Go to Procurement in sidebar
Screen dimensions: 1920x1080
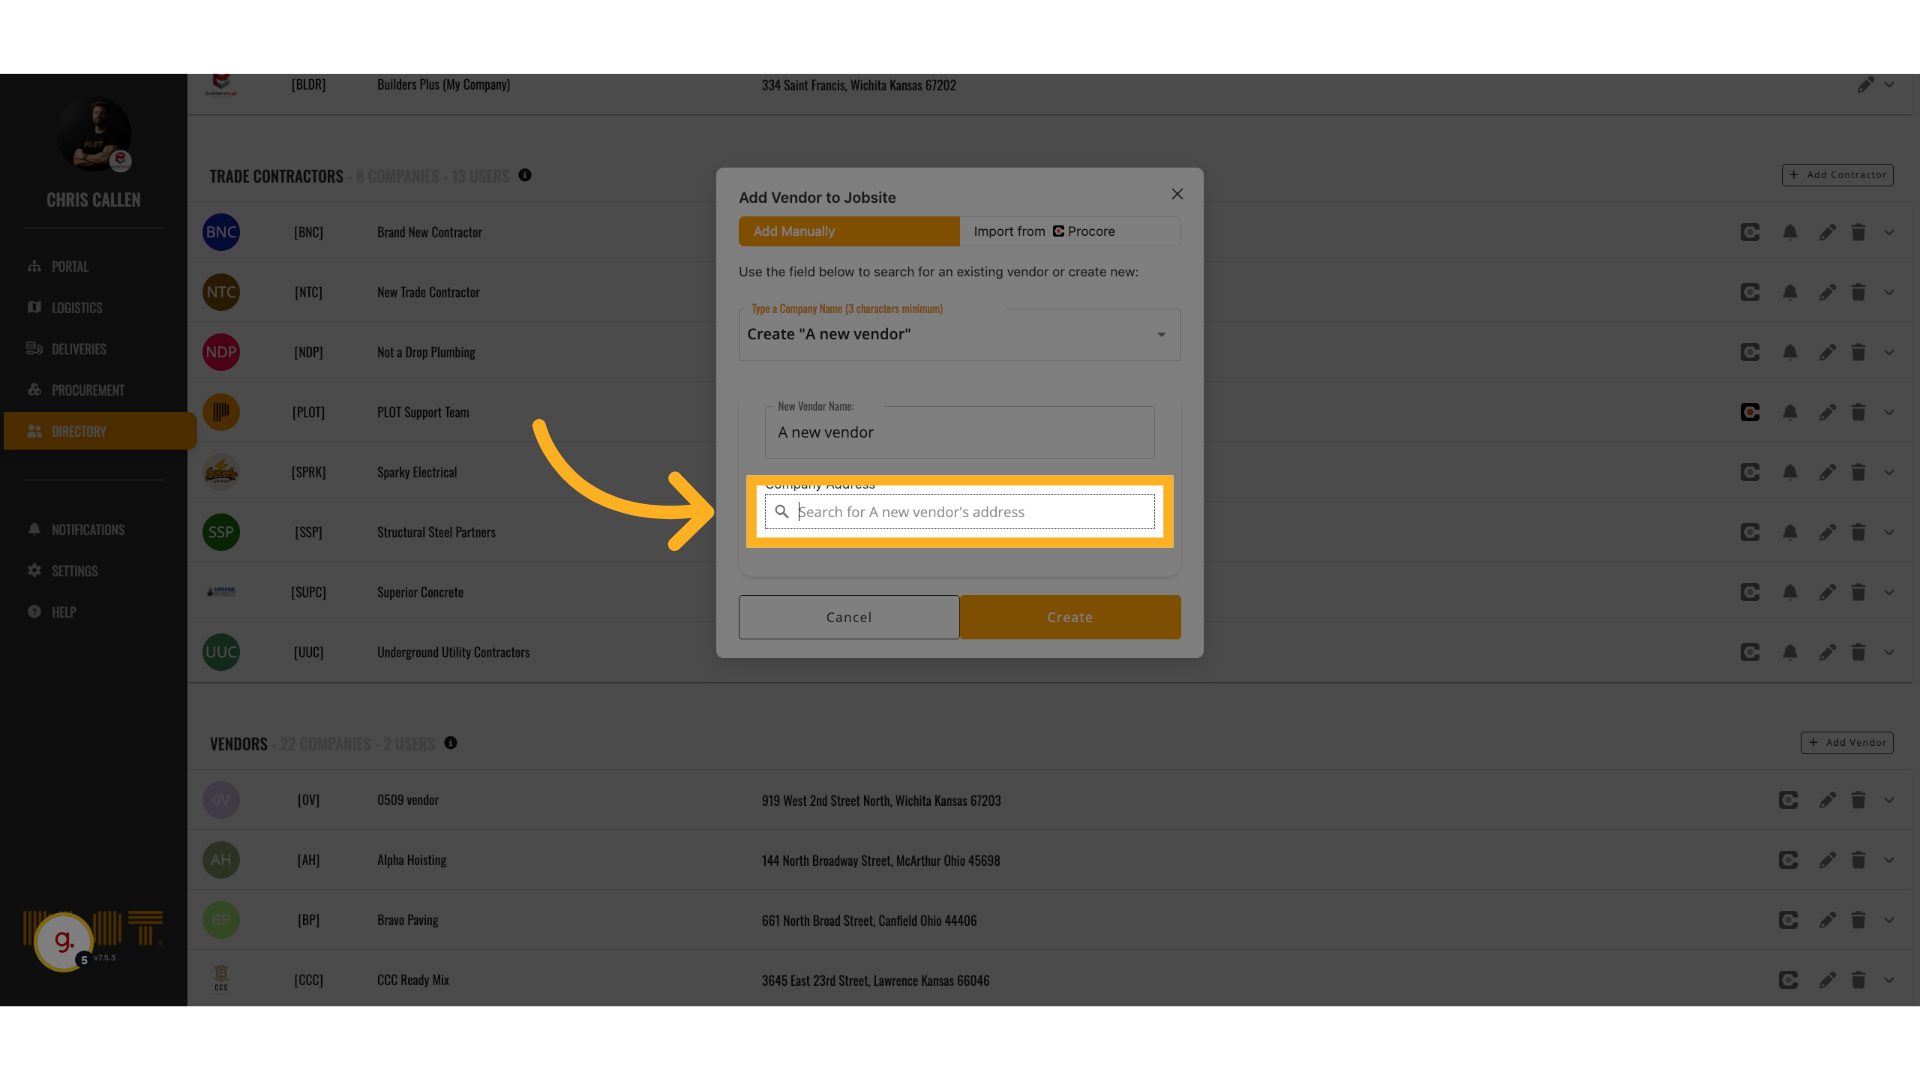pos(88,390)
